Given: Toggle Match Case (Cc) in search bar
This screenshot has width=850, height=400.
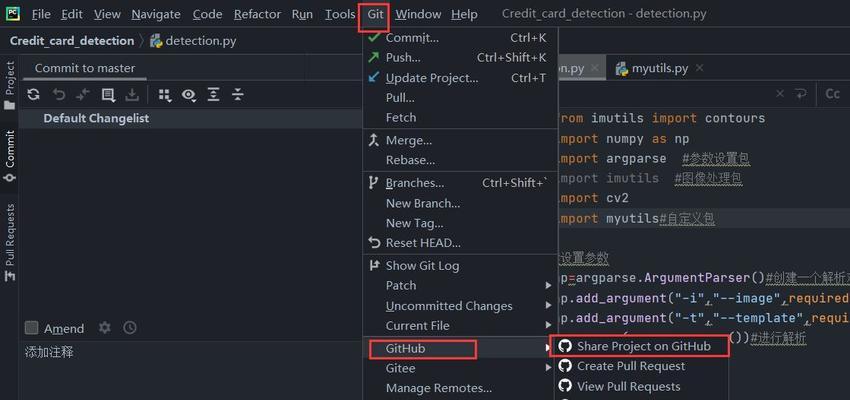Looking at the screenshot, I should point(832,94).
